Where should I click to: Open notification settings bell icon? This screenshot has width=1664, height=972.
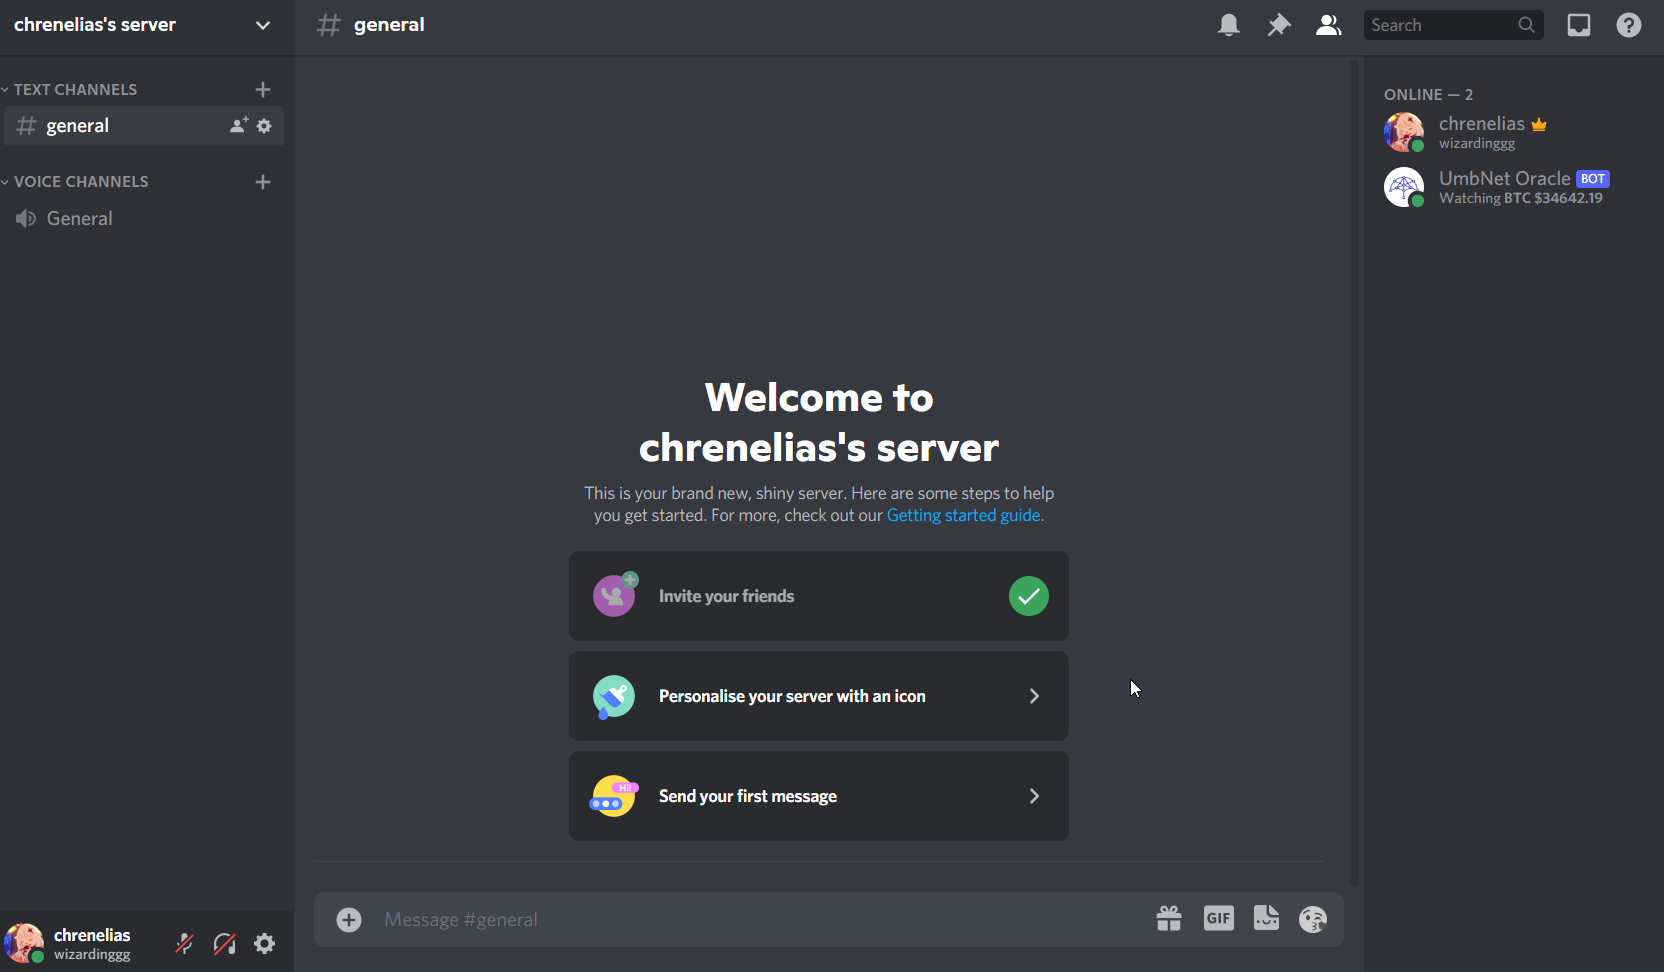[1229, 25]
